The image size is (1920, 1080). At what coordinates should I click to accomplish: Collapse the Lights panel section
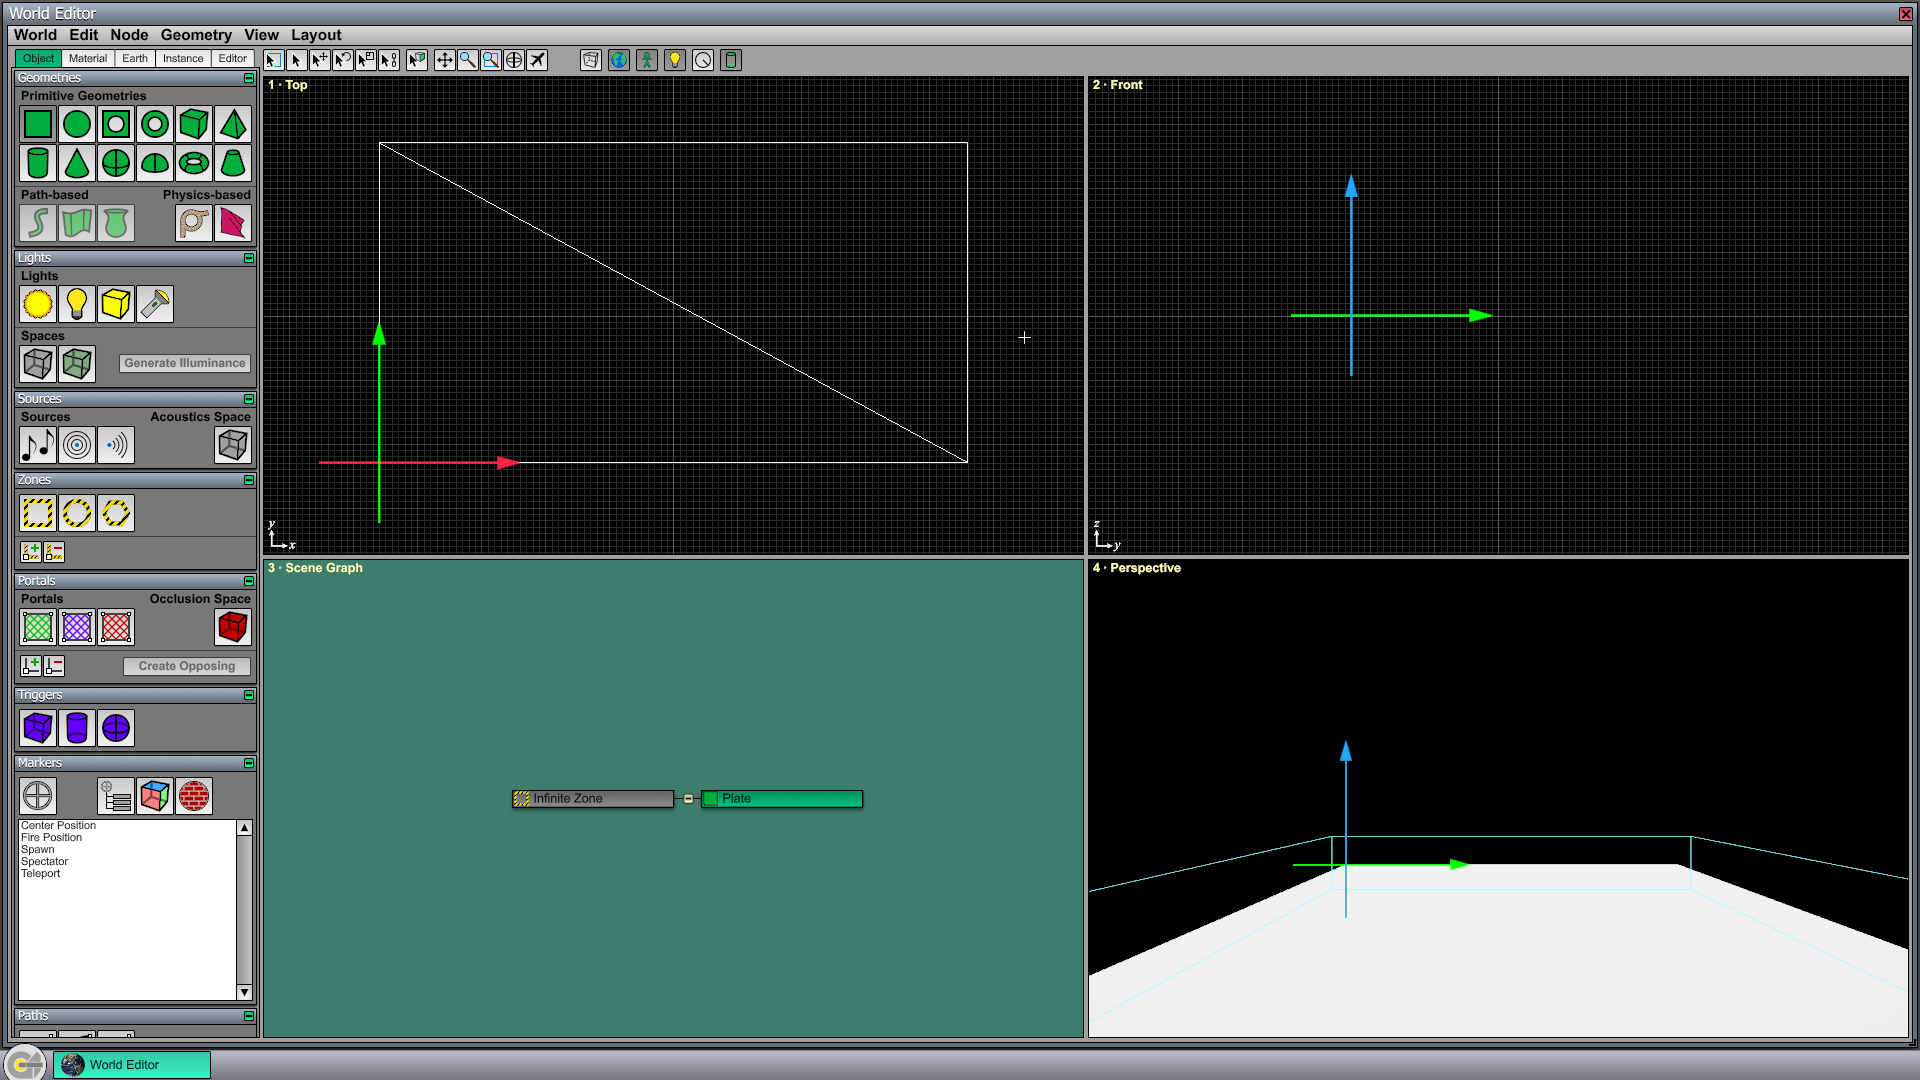(249, 258)
